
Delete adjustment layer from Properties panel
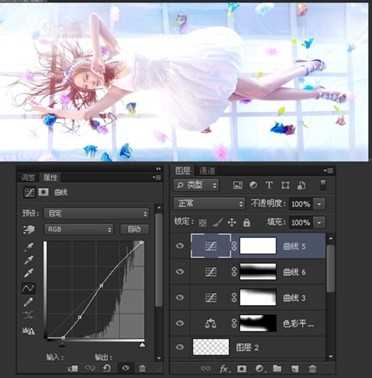pos(142,368)
